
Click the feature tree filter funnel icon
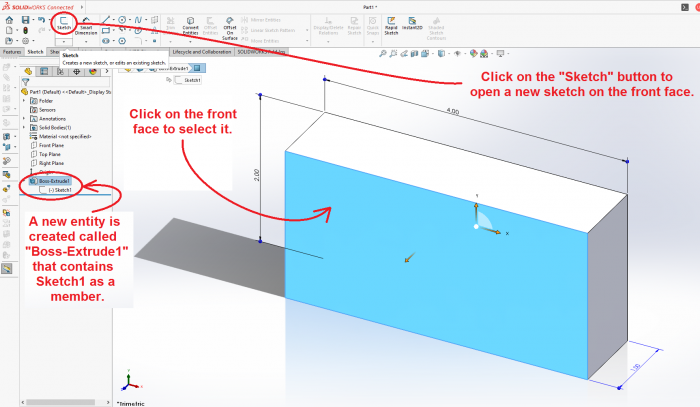tap(25, 82)
